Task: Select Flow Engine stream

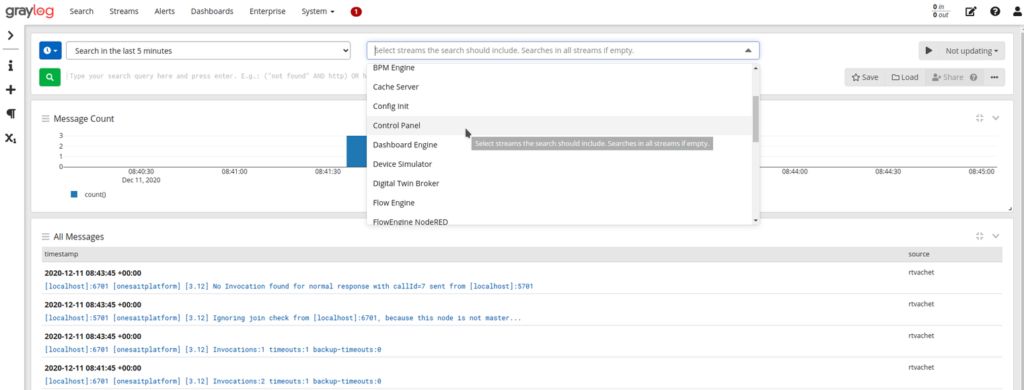Action: [559, 203]
